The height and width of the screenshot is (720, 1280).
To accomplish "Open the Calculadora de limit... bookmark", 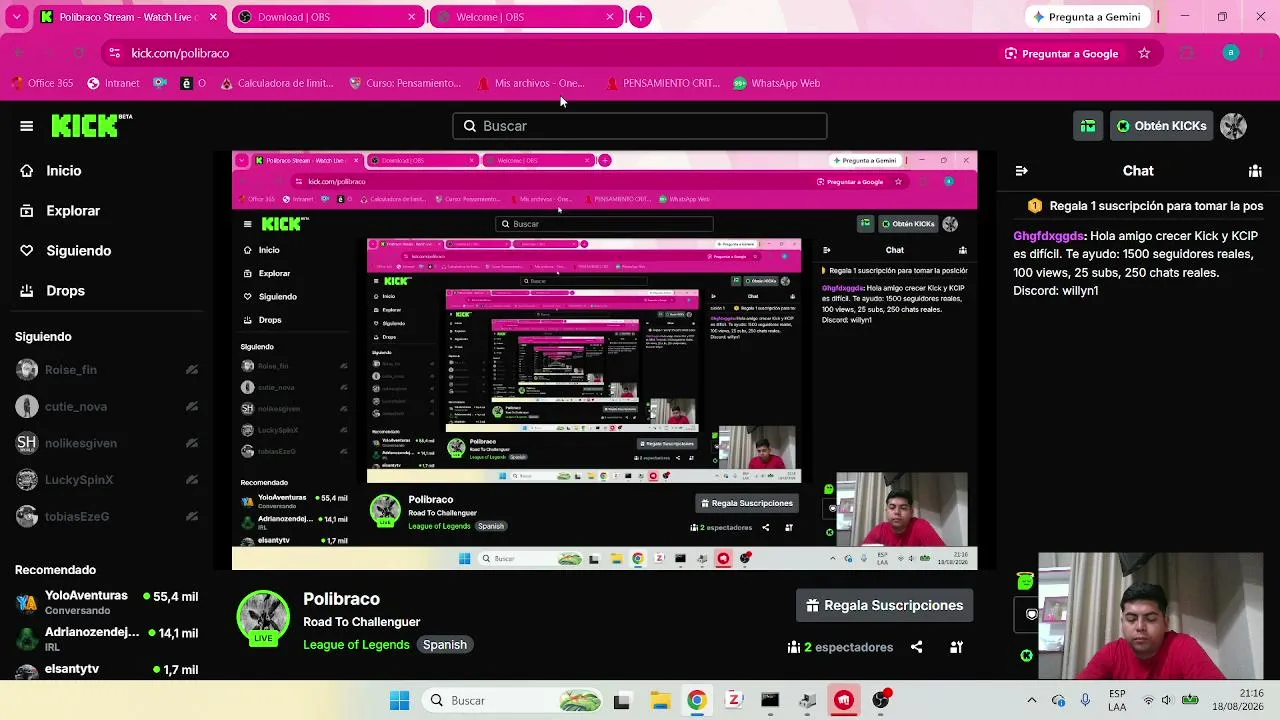I will pos(277,83).
